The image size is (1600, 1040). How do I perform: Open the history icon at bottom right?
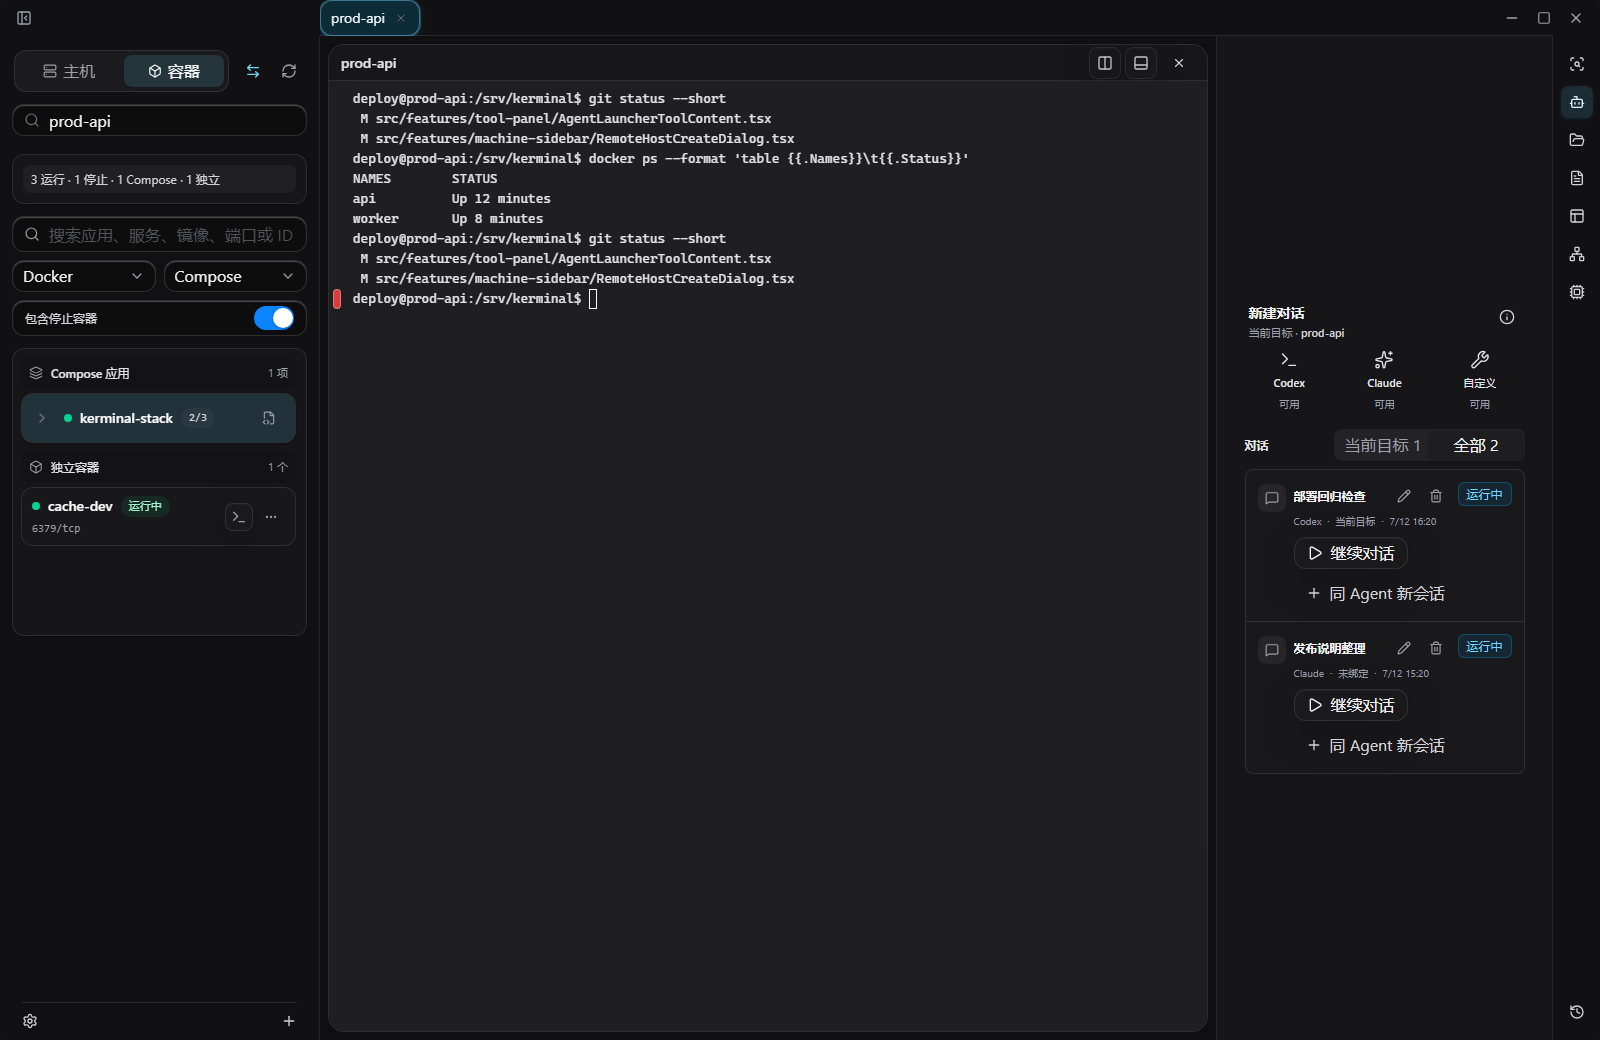(x=1577, y=1012)
